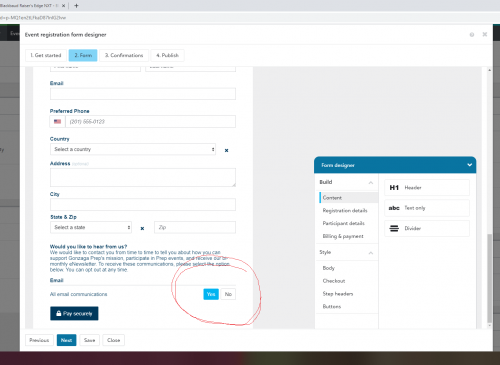Click the Would you like to hear from us heading
Viewport: 500px width, 365px height.
pos(88,246)
